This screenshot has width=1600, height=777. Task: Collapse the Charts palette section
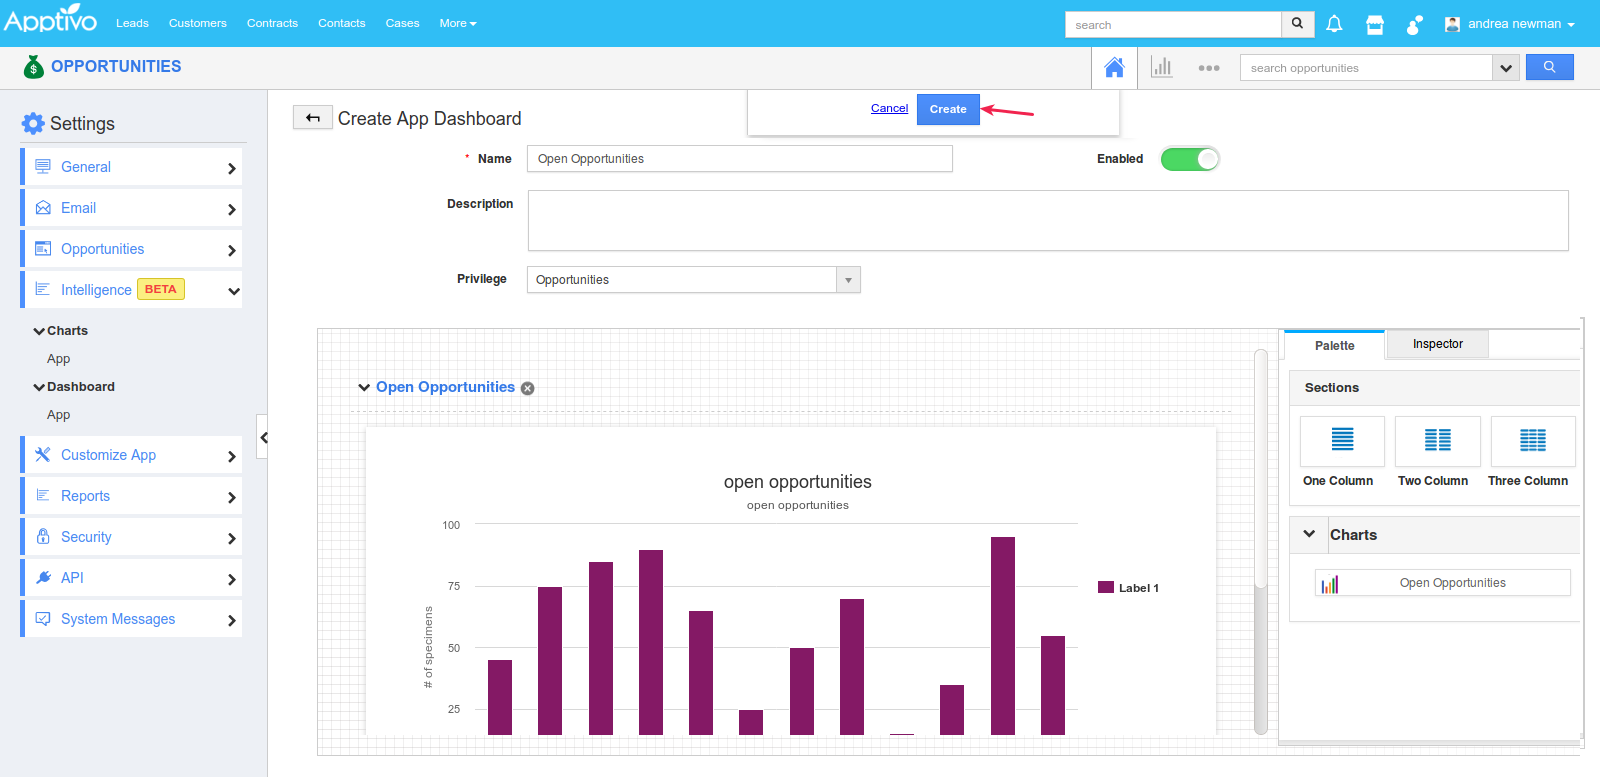(1309, 534)
